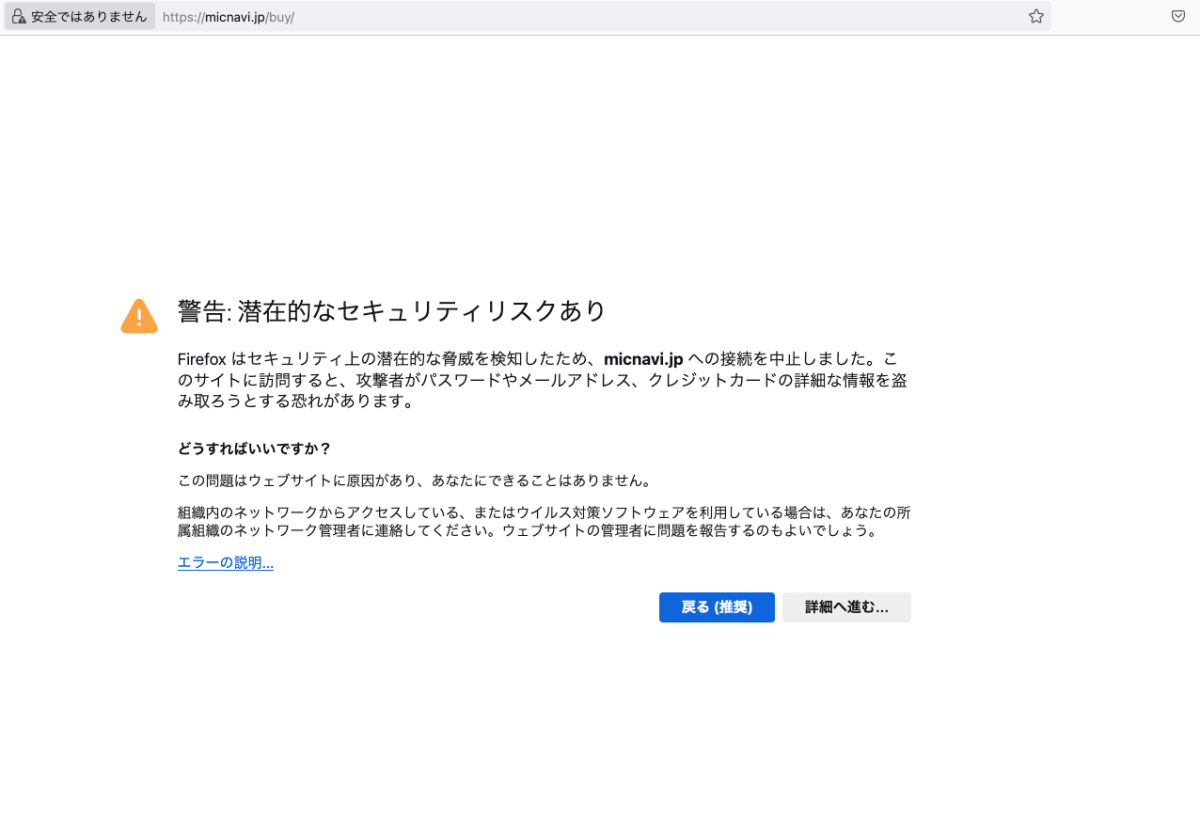
Task: Click the micnavi.jp domain in URL bar
Action: pyautogui.click(x=234, y=17)
